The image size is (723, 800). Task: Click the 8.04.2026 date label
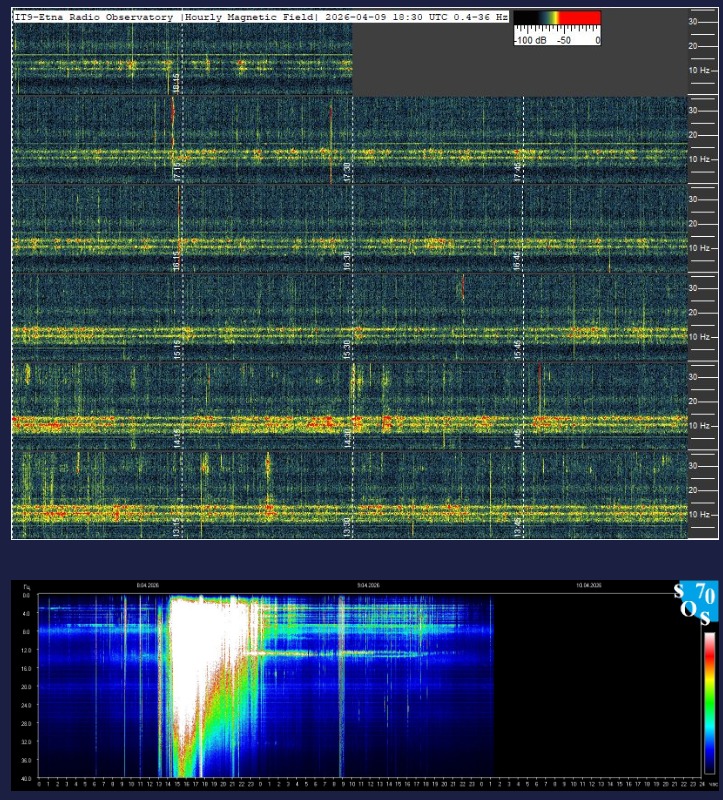coord(148,585)
